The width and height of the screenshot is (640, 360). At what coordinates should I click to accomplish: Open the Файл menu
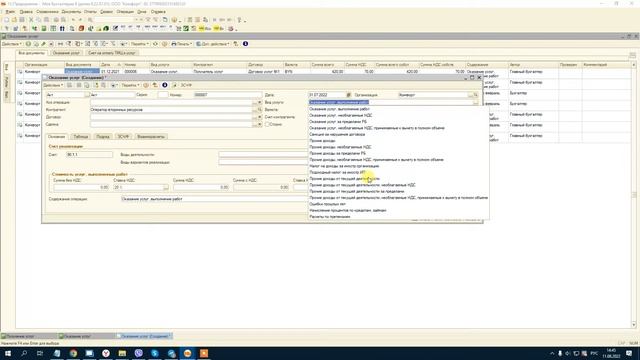pos(10,12)
